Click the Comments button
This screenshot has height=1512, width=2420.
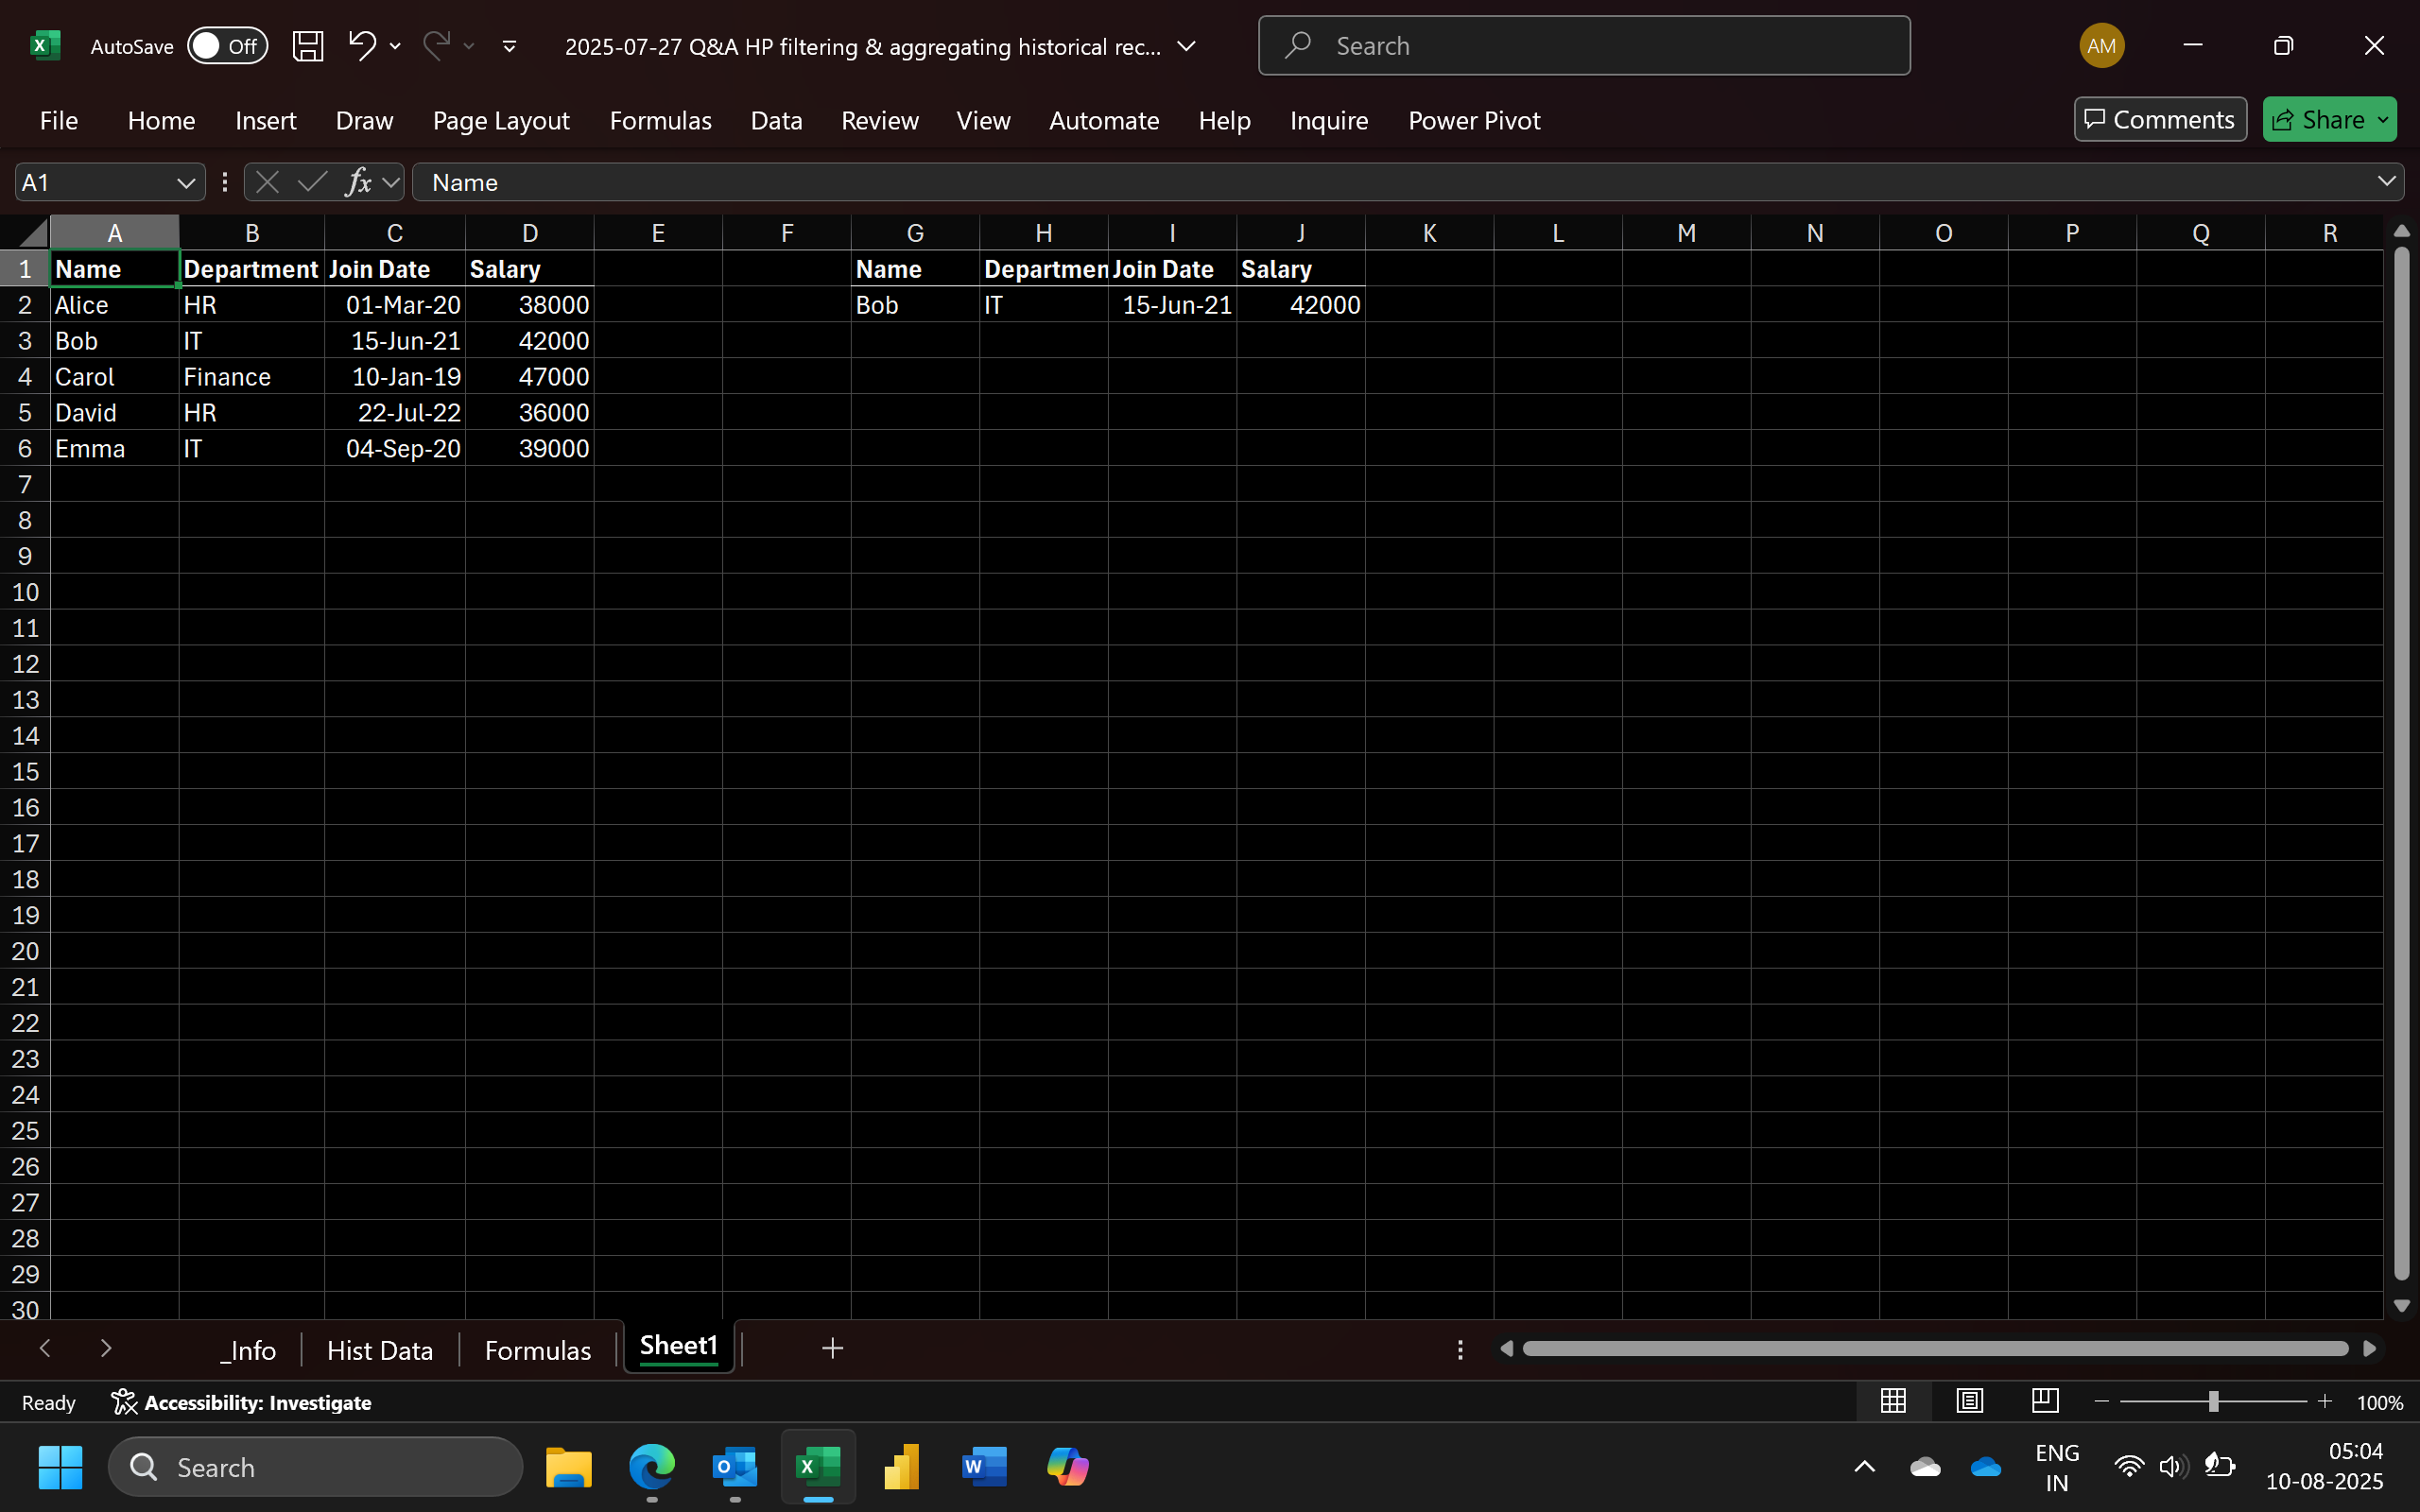[2160, 120]
